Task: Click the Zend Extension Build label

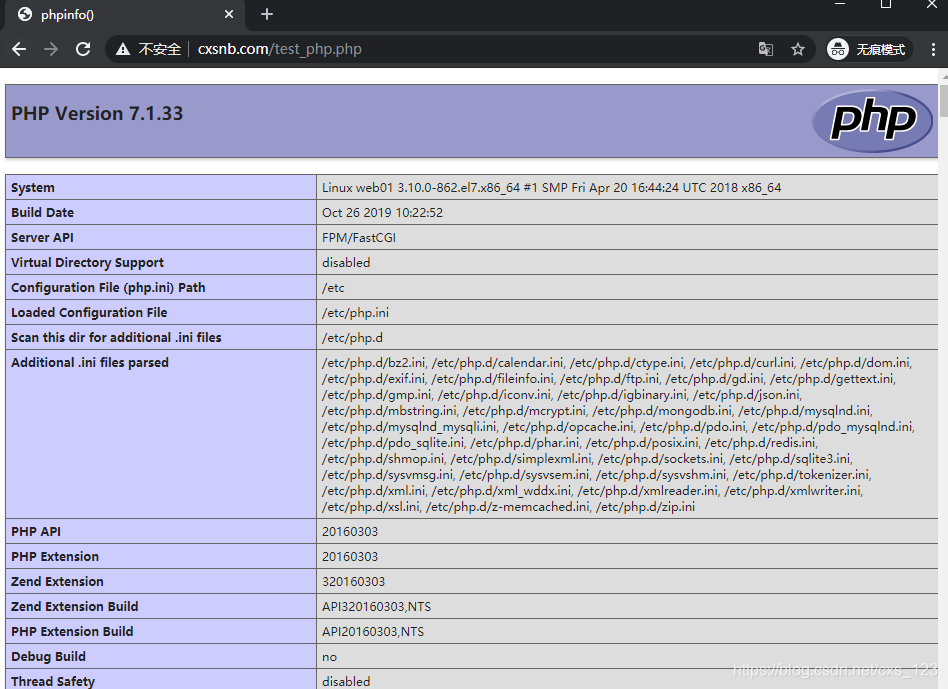Action: coord(74,606)
